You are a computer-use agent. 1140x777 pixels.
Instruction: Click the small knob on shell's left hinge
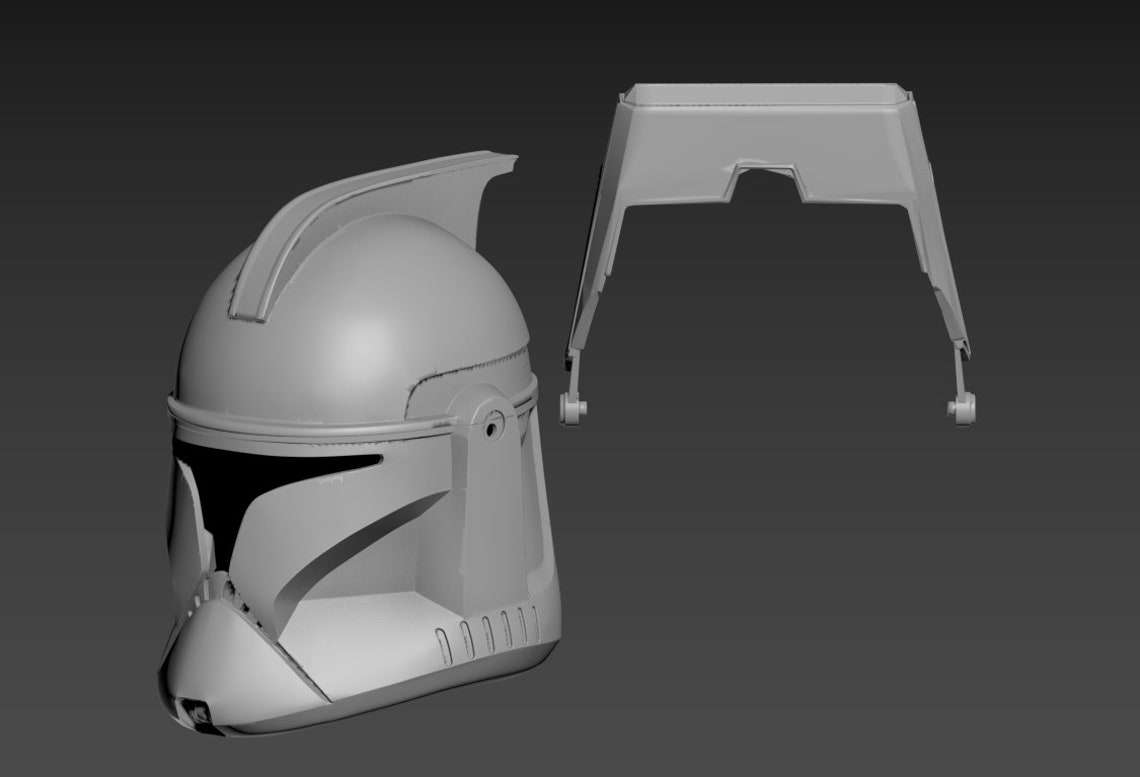pos(573,408)
